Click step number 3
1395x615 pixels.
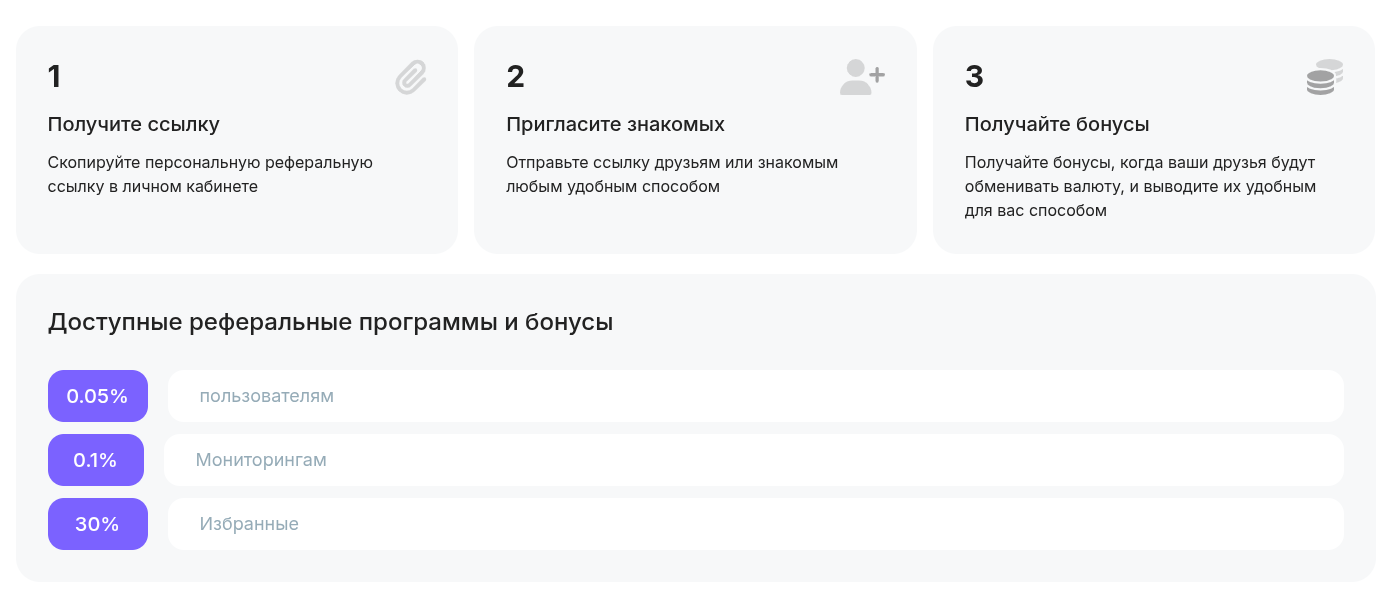(x=974, y=77)
